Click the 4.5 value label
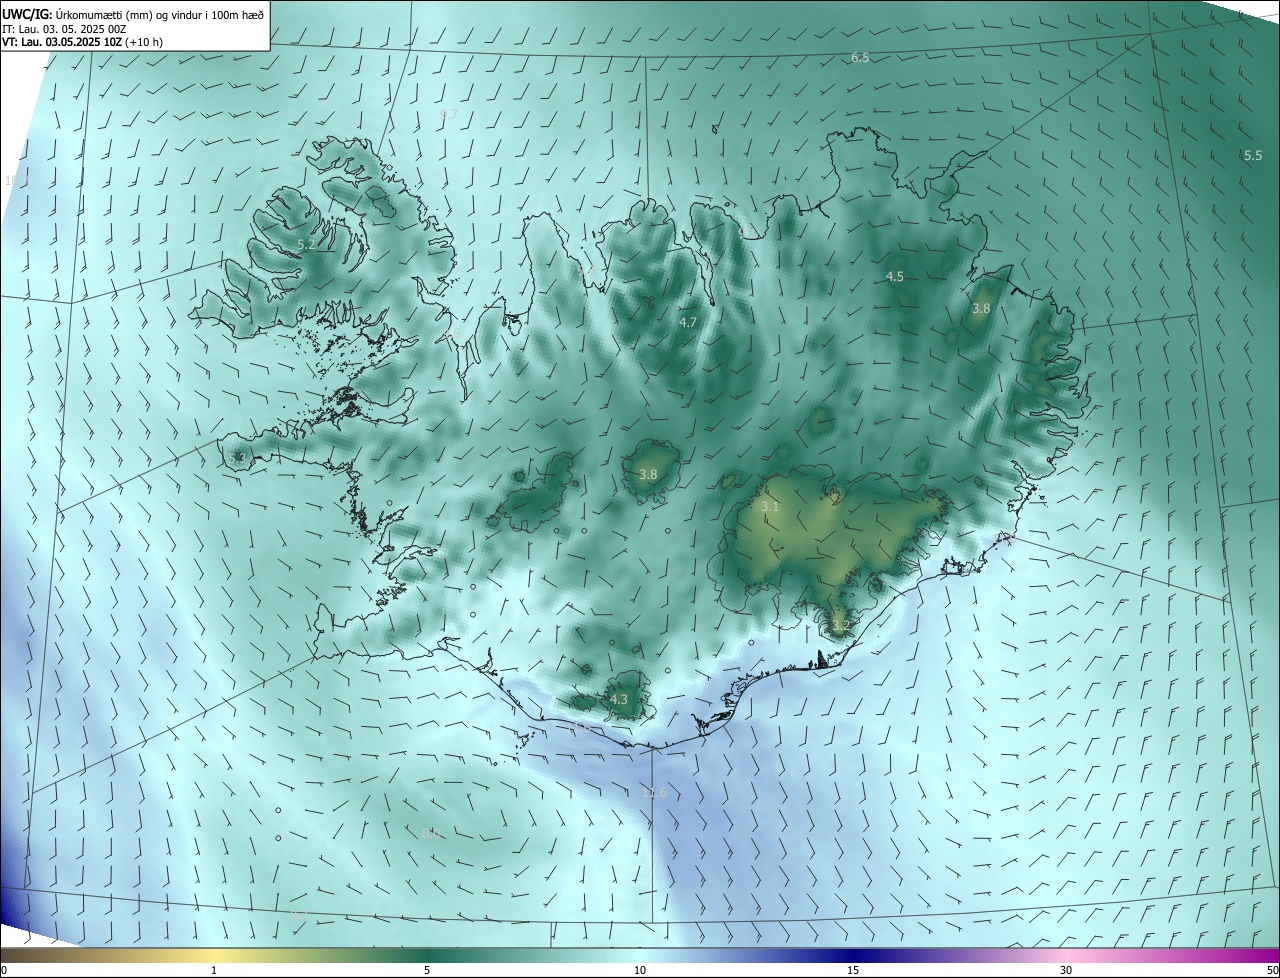Viewport: 1280px width, 978px height. 895,277
